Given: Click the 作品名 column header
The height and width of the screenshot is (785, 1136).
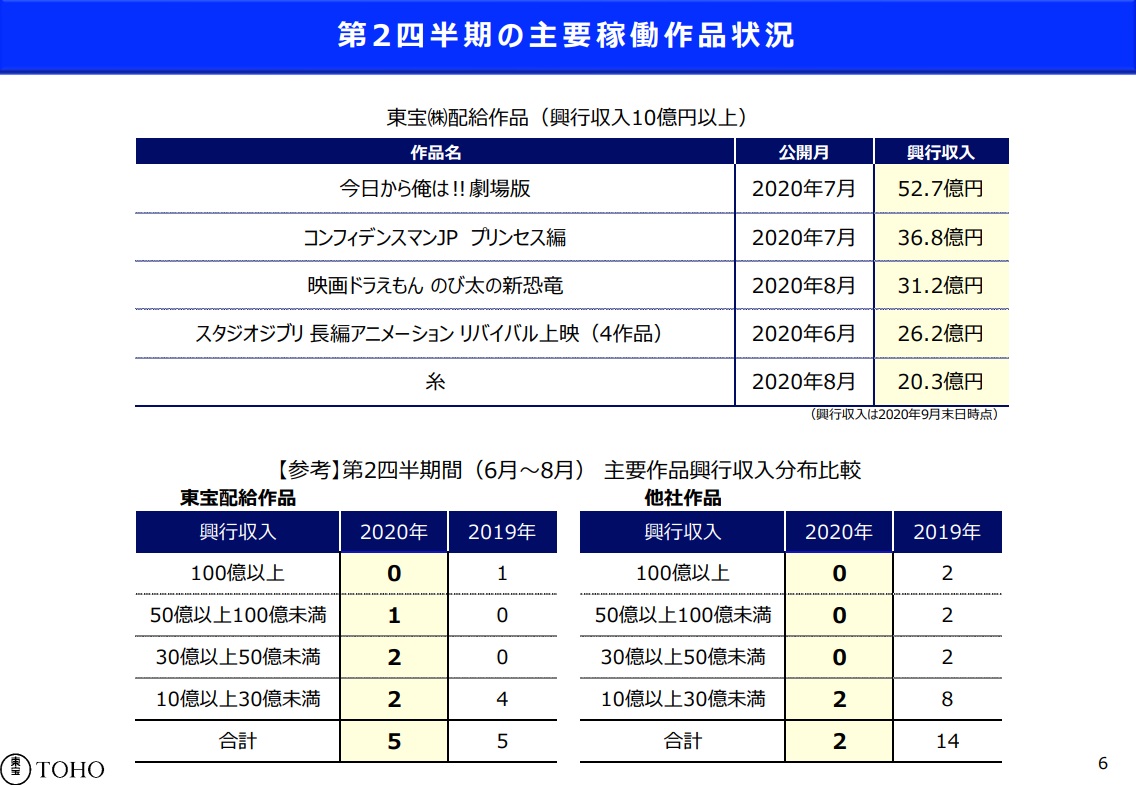Looking at the screenshot, I should [435, 152].
